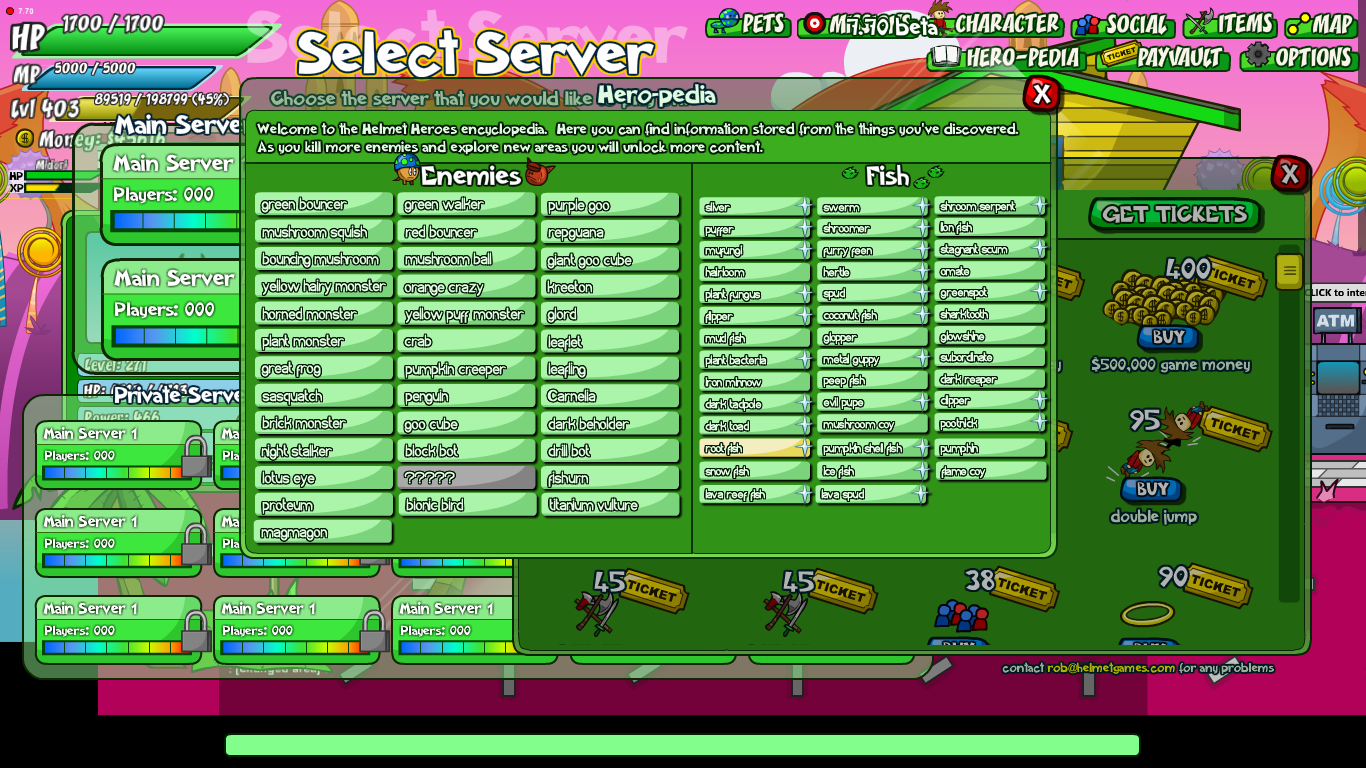The width and height of the screenshot is (1366, 768).
Task: Close the ticket store window with red X
Action: tap(1289, 173)
